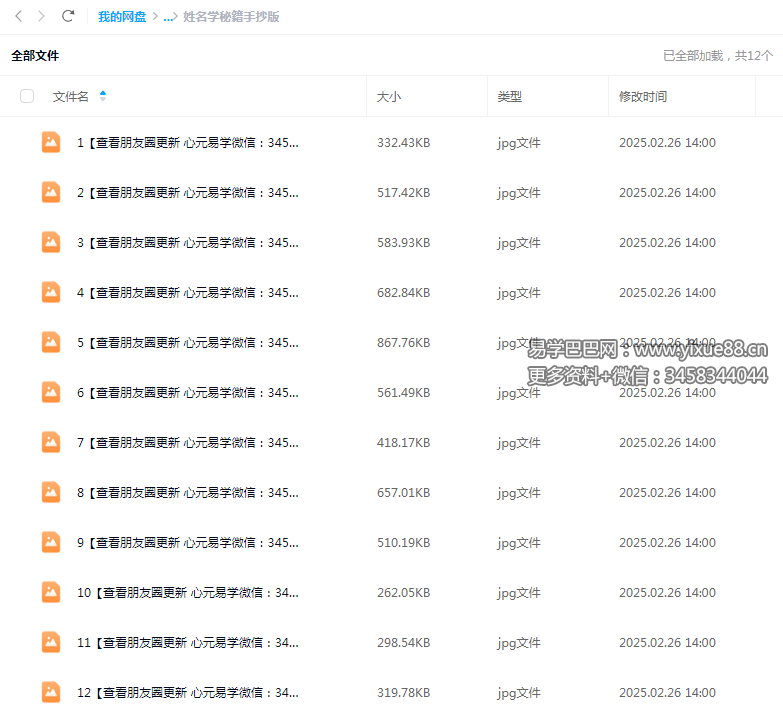Click the 姓名学秘籍手抄版 breadcrumb folder

(231, 17)
